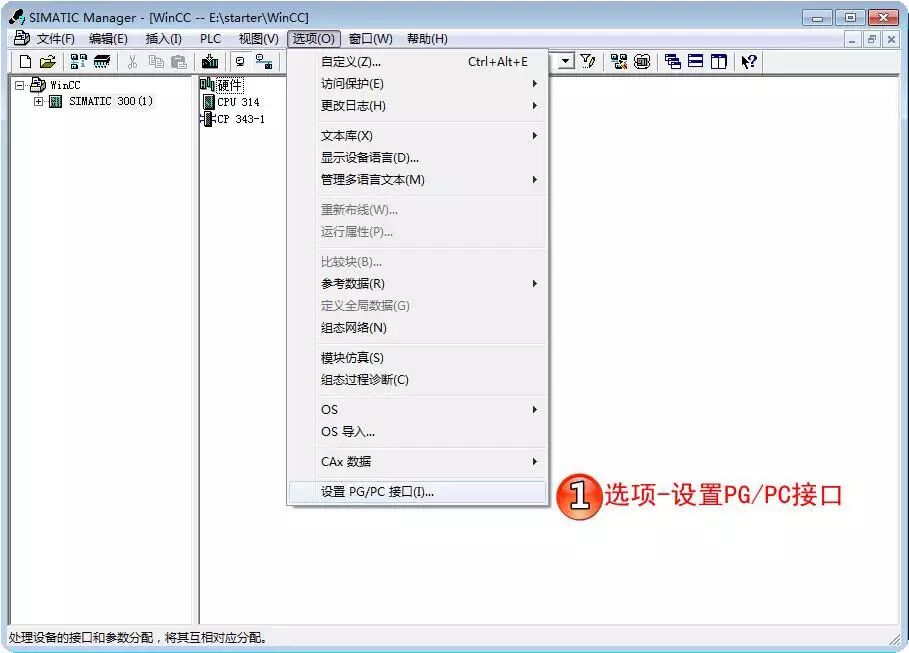Image resolution: width=909 pixels, height=653 pixels.
Task: Open the 帮助(H) menu
Action: (x=427, y=39)
